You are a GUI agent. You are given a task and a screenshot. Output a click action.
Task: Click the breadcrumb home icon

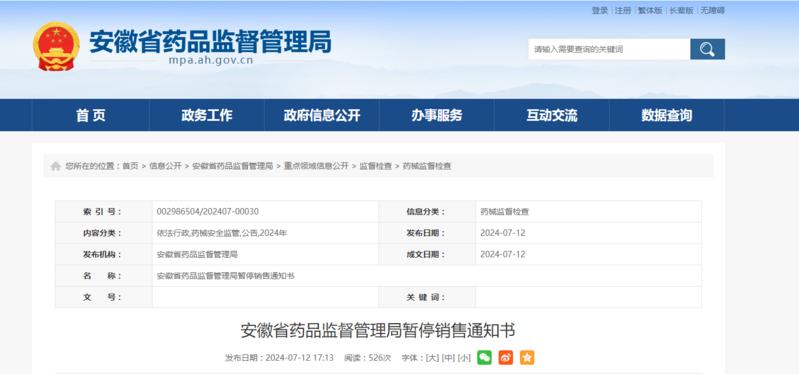[56, 166]
